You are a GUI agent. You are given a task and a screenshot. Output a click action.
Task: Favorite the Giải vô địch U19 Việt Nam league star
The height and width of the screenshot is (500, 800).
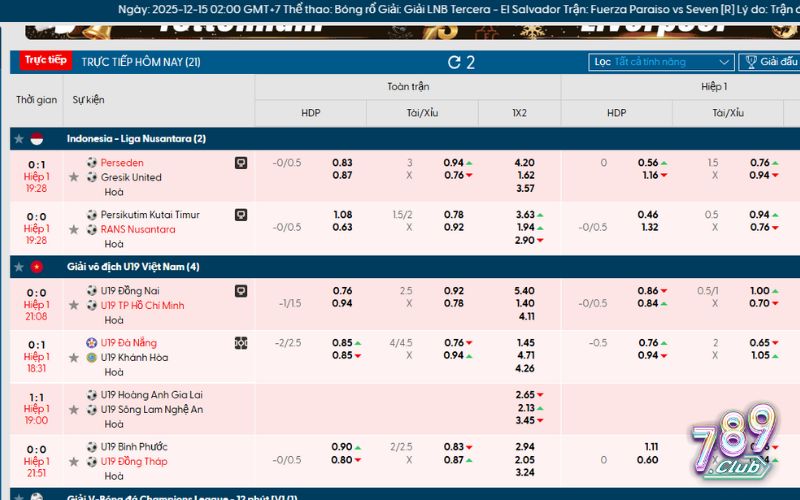(x=19, y=267)
